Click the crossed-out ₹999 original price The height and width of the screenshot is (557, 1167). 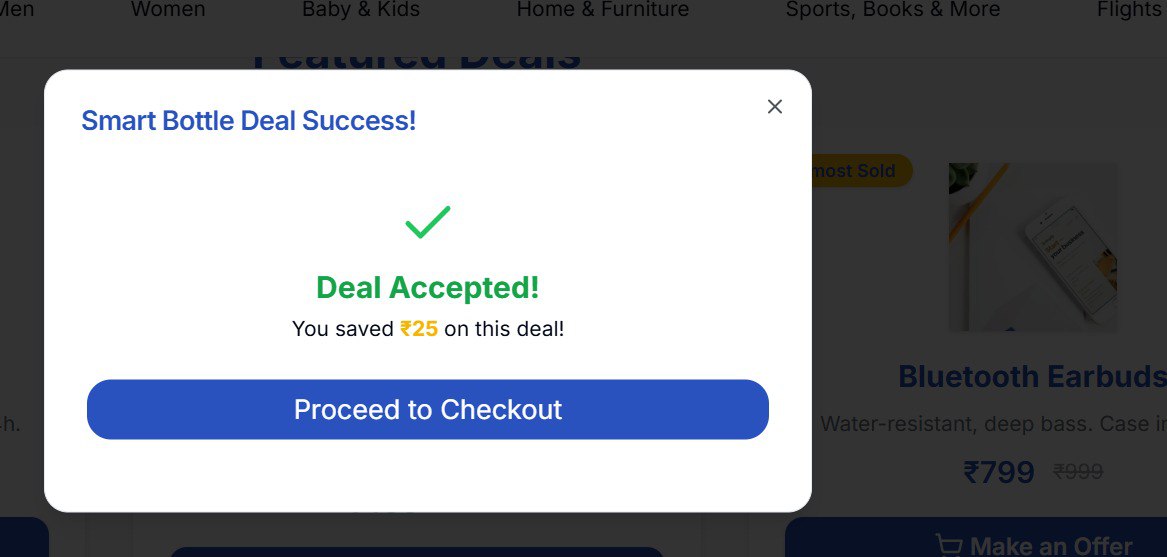pyautogui.click(x=1078, y=472)
